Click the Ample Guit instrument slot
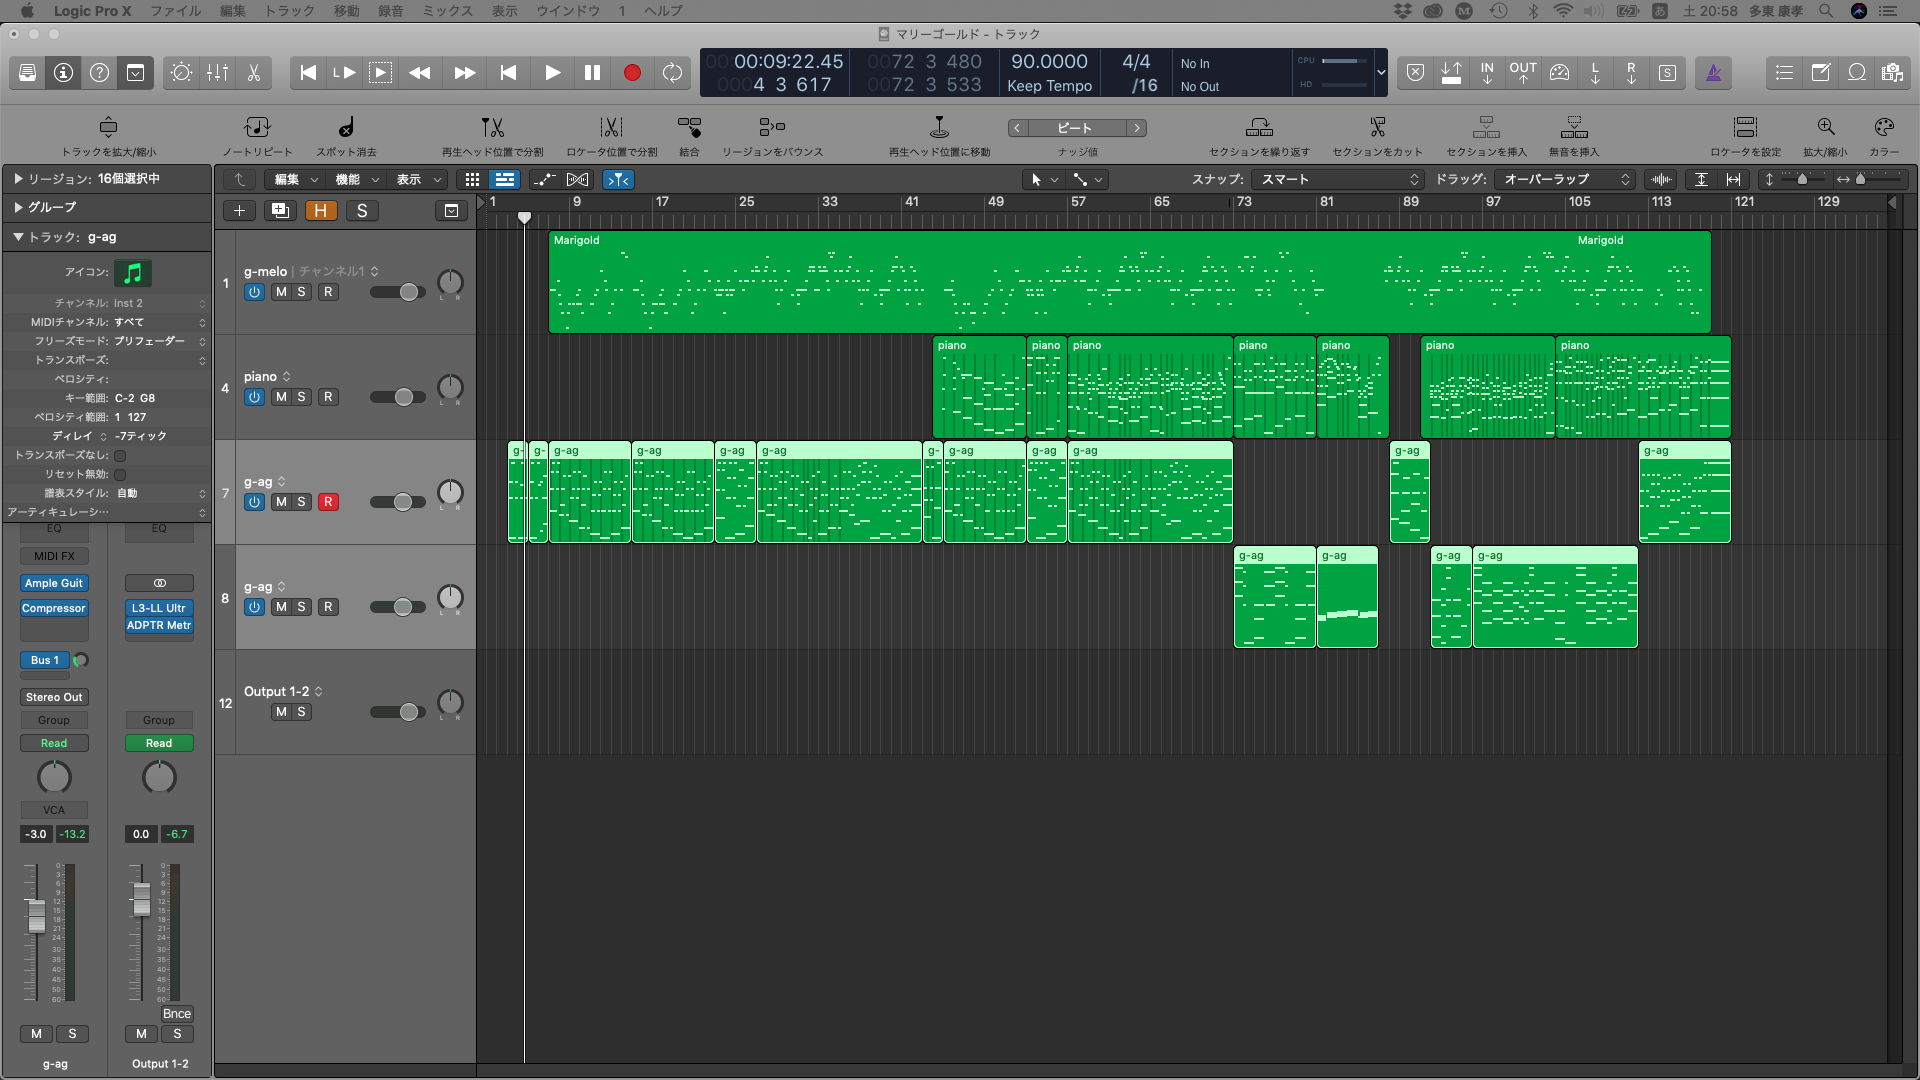1920x1080 pixels. 54,583
